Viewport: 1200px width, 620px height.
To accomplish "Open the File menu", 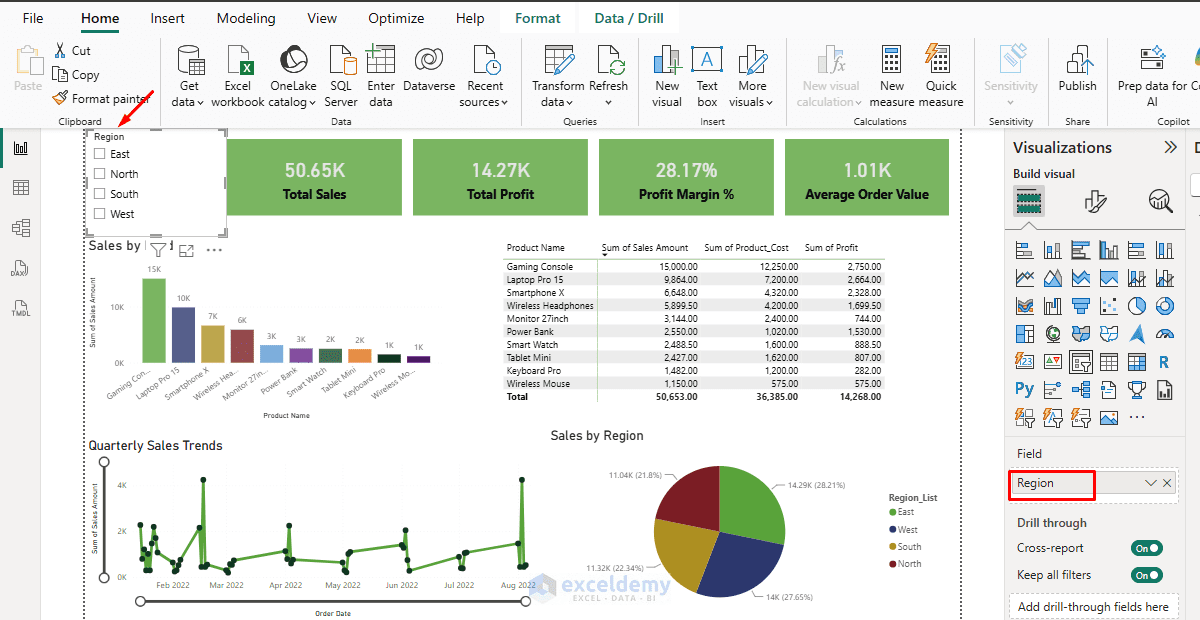I will click(x=33, y=18).
